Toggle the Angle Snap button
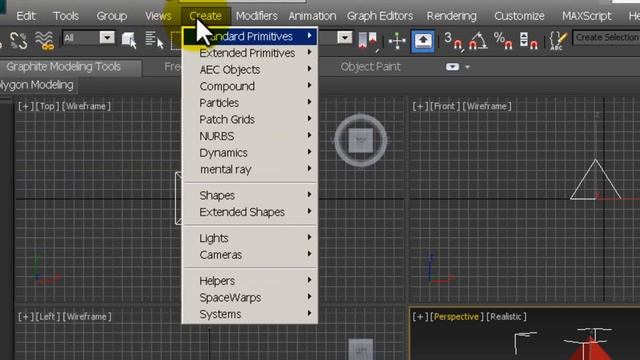This screenshot has height=360, width=640. pyautogui.click(x=478, y=41)
